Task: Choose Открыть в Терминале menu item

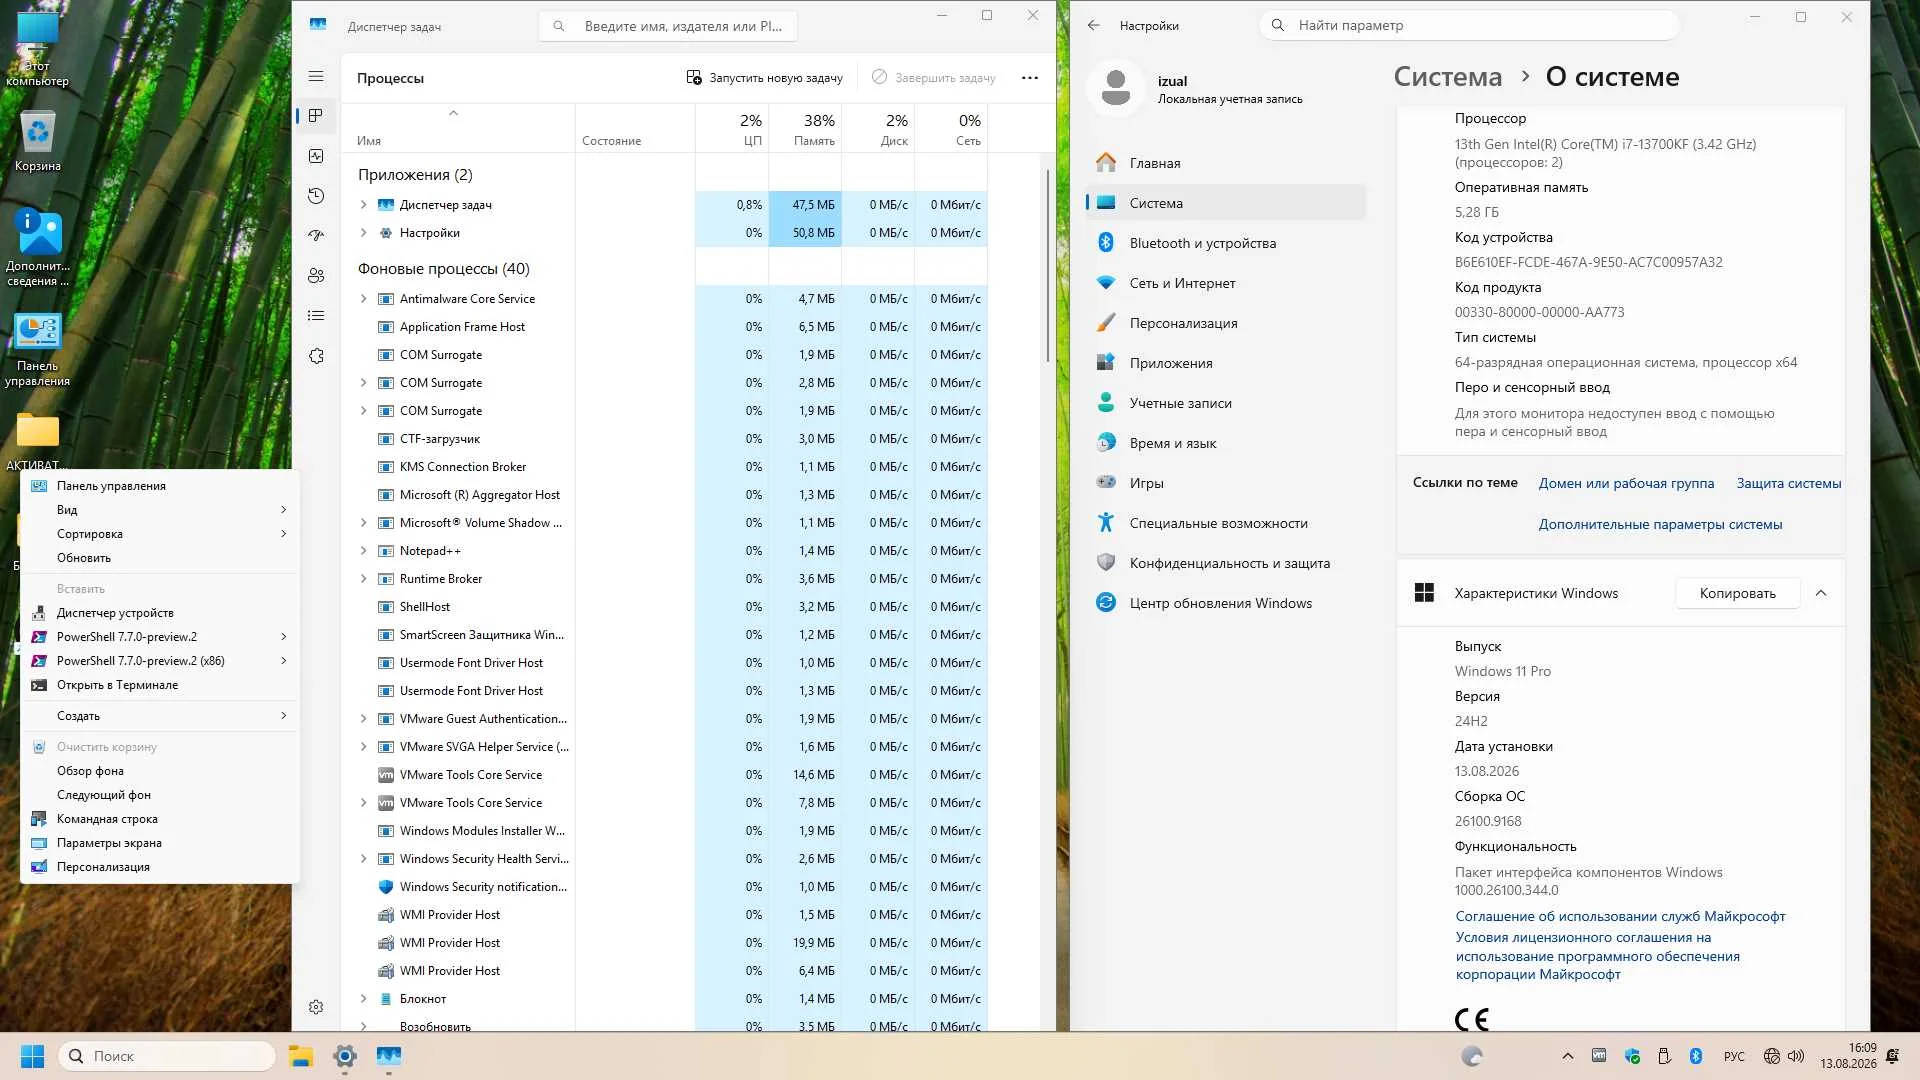Action: click(160, 685)
